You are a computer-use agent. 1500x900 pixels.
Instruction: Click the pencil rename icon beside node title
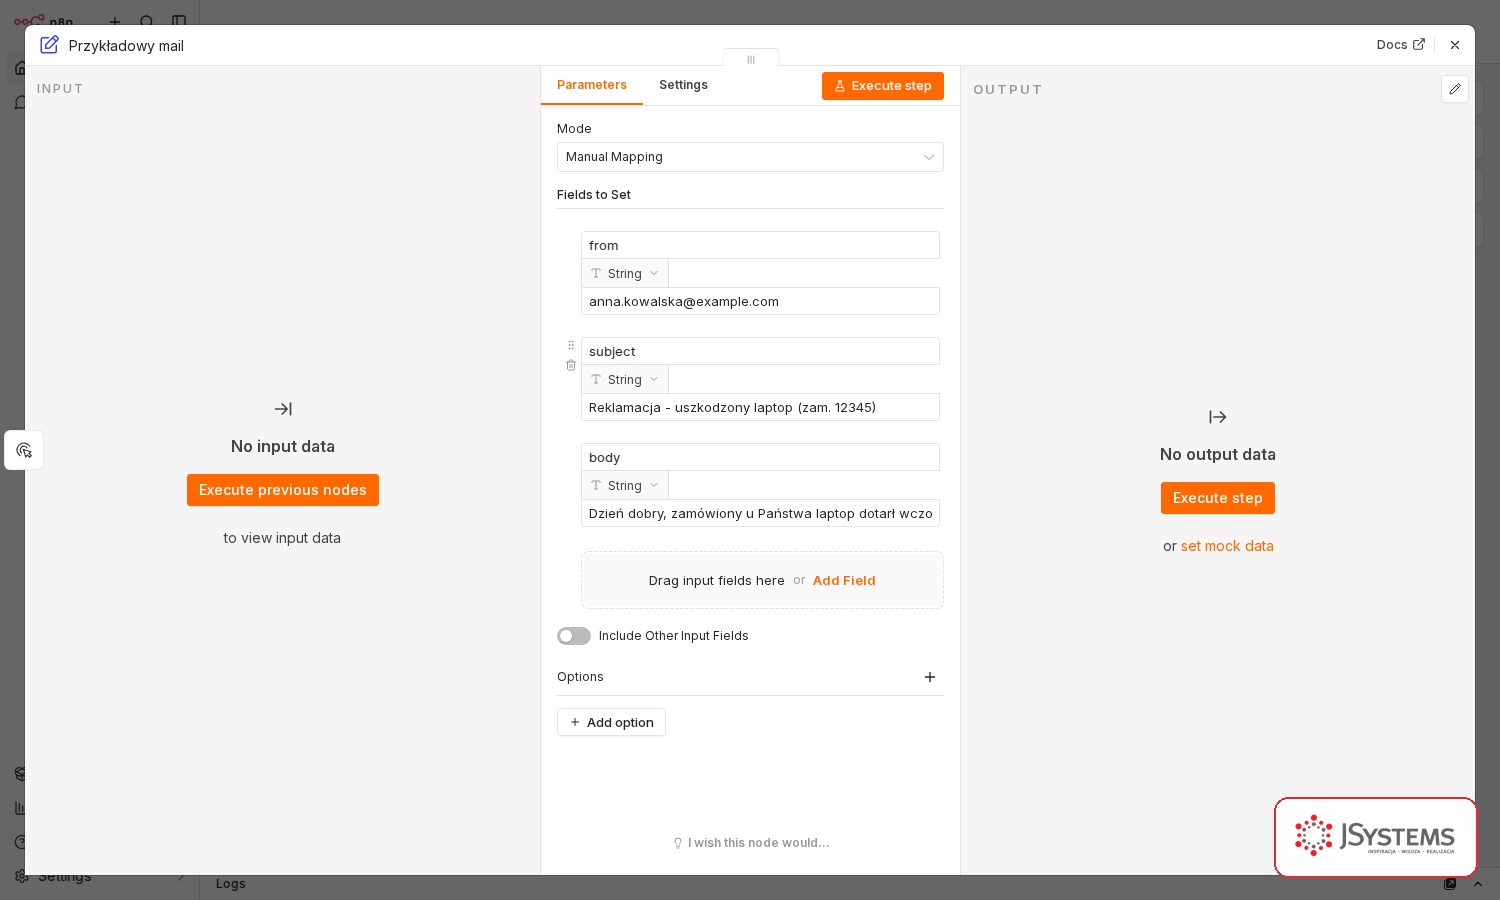(49, 45)
